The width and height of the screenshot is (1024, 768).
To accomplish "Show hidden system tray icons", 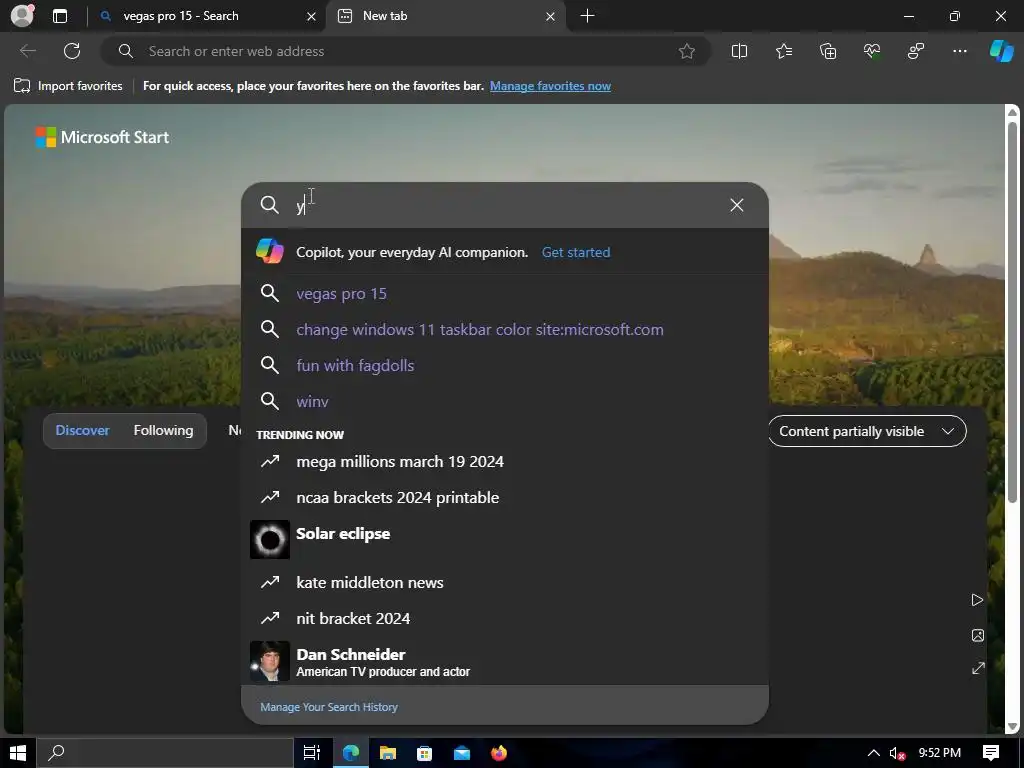I will pyautogui.click(x=873, y=753).
